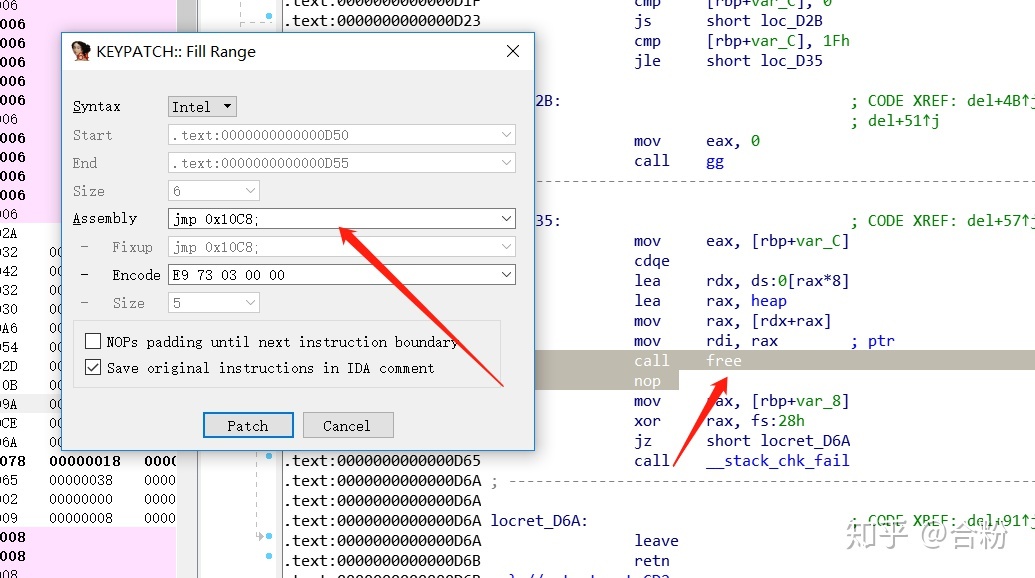1035x578 pixels.
Task: Open the Syntax dropdown showing Intel
Action: click(200, 106)
